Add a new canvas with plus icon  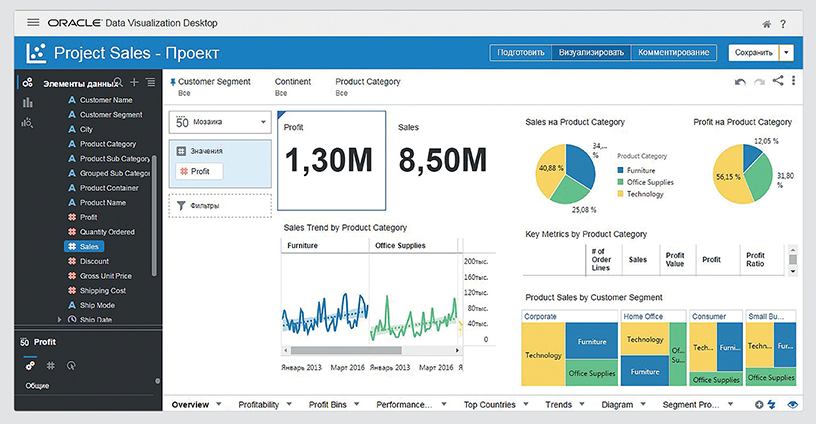coord(759,404)
